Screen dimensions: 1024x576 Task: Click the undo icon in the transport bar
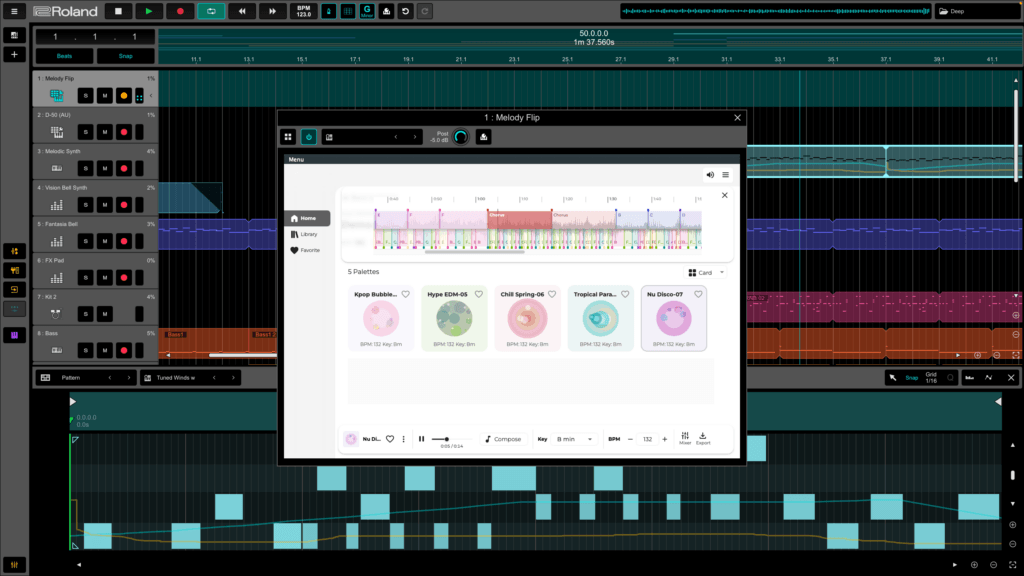[x=406, y=11]
